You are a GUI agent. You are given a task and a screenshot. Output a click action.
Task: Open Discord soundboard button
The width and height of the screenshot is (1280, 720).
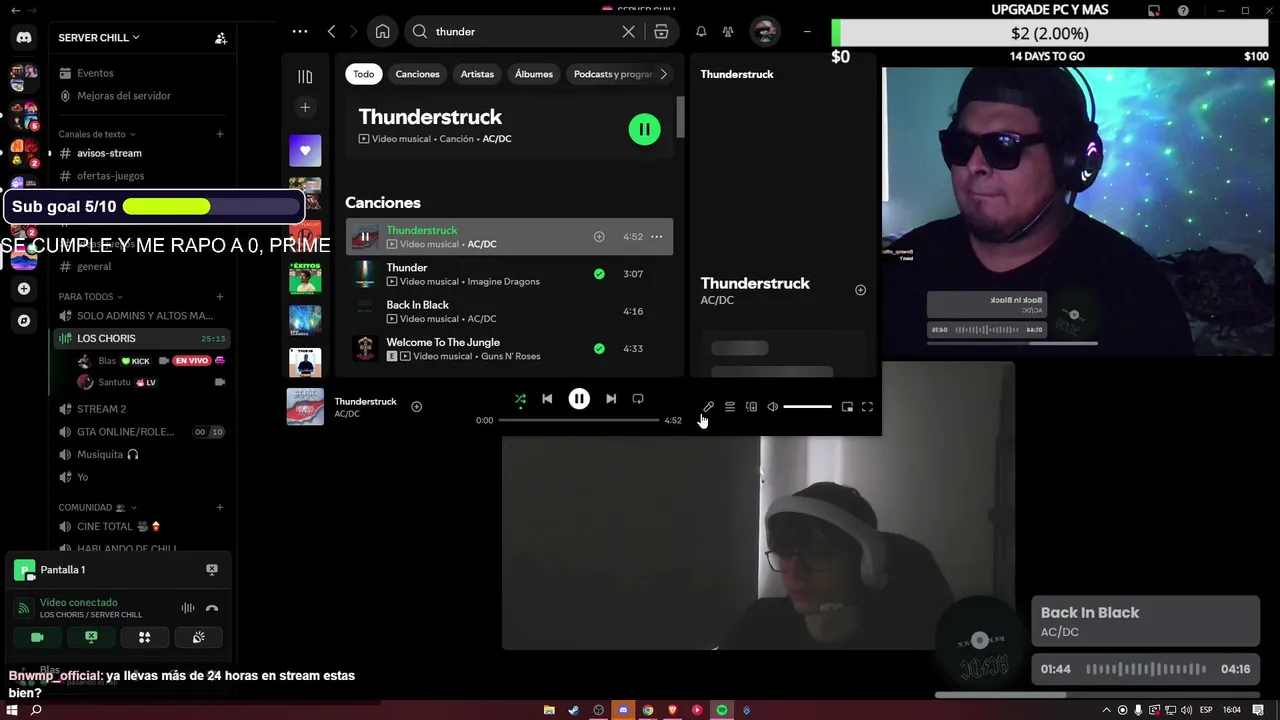pyautogui.click(x=198, y=637)
